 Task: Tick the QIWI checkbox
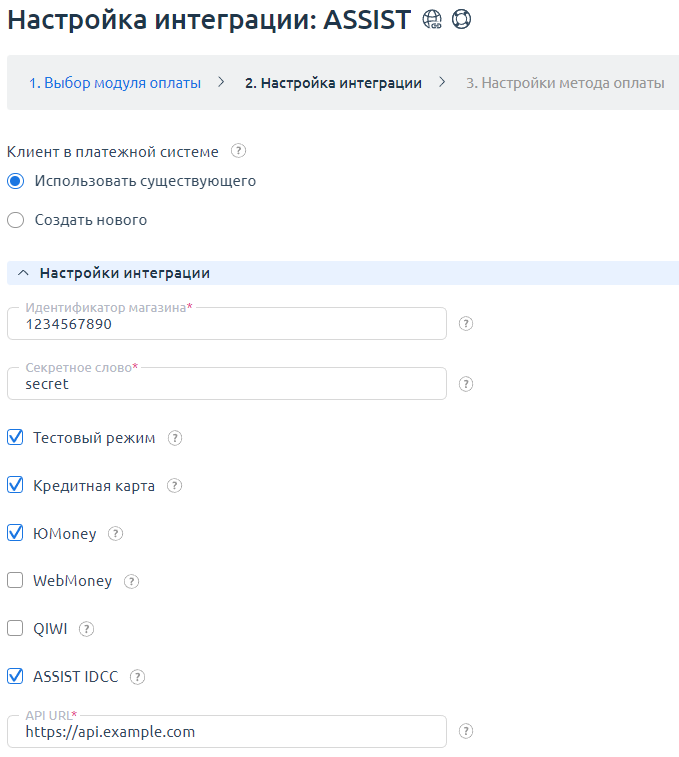(x=15, y=628)
